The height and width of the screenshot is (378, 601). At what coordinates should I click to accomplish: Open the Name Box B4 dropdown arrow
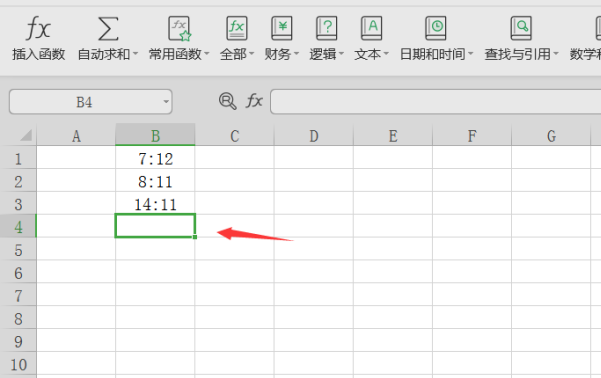166,102
